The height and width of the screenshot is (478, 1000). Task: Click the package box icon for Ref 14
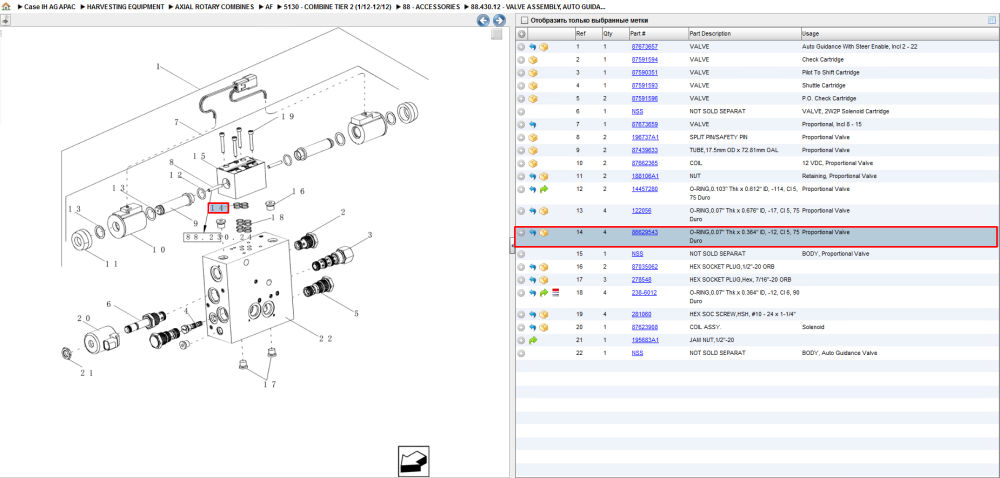tap(543, 233)
